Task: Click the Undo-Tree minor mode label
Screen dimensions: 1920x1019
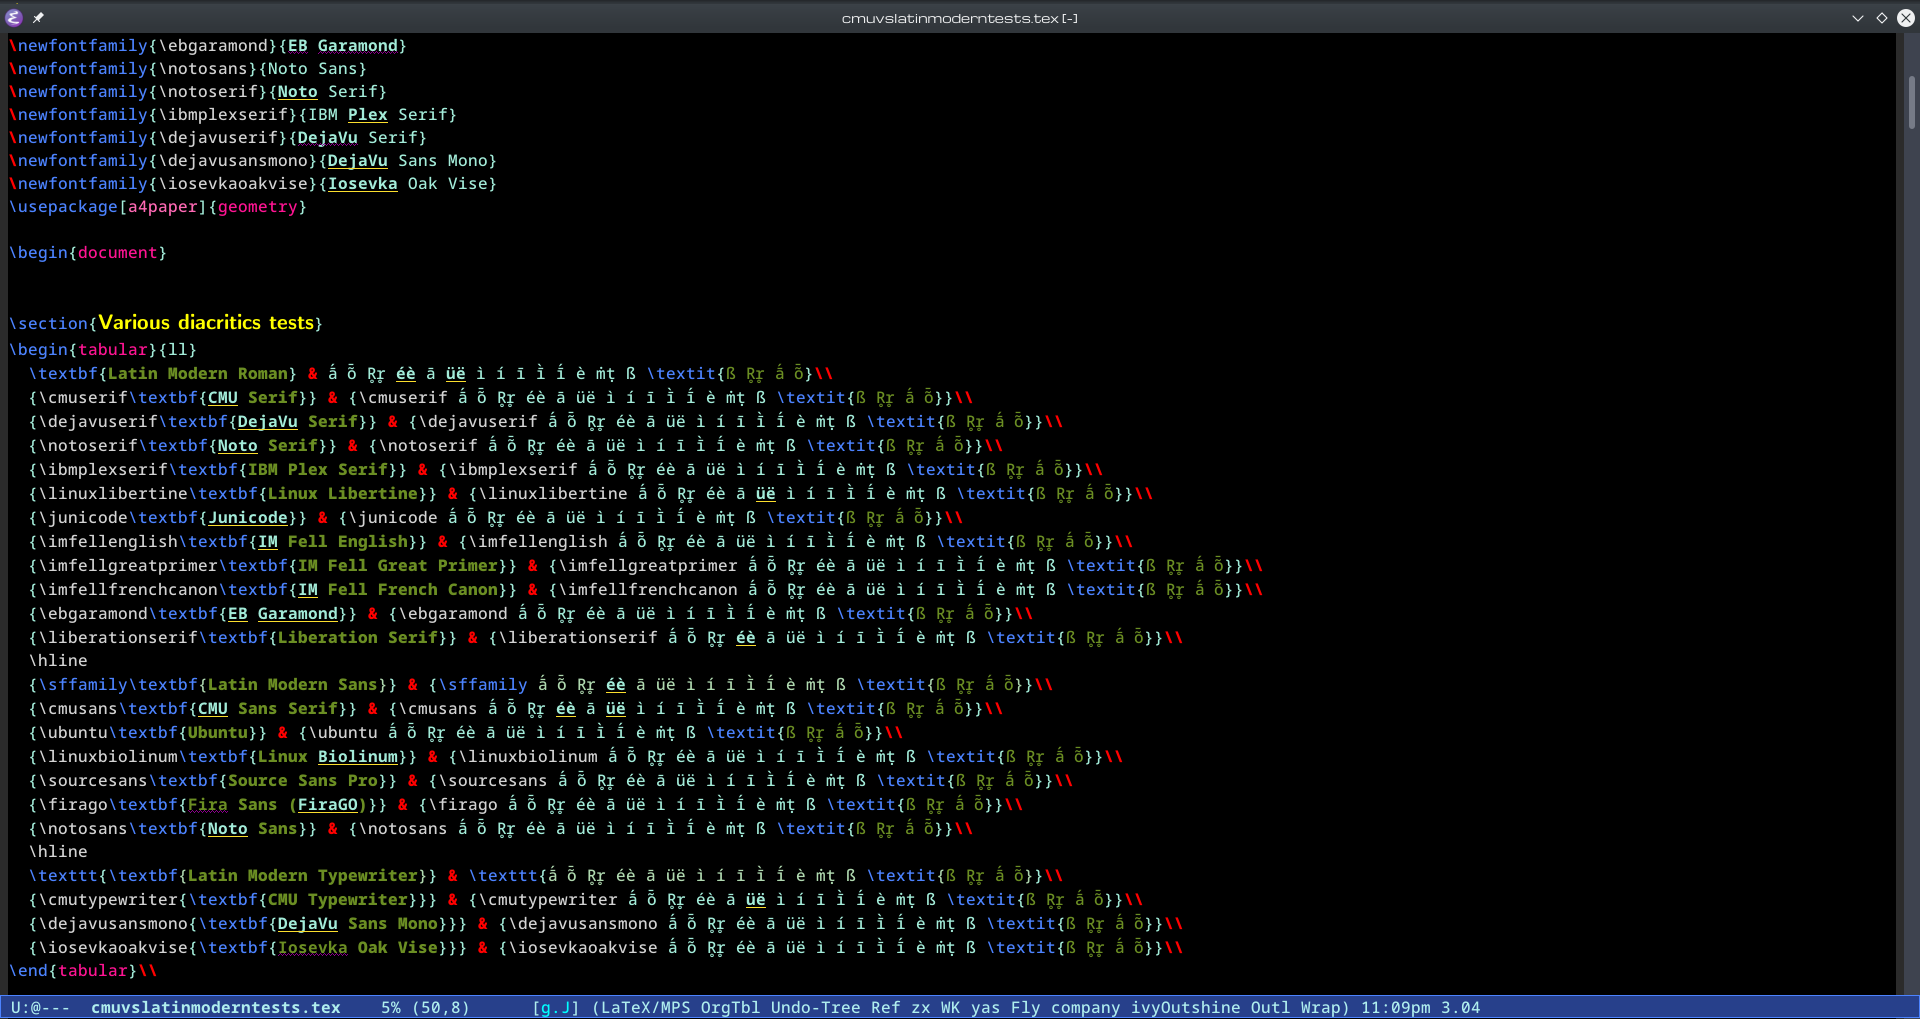Action: click(815, 1007)
